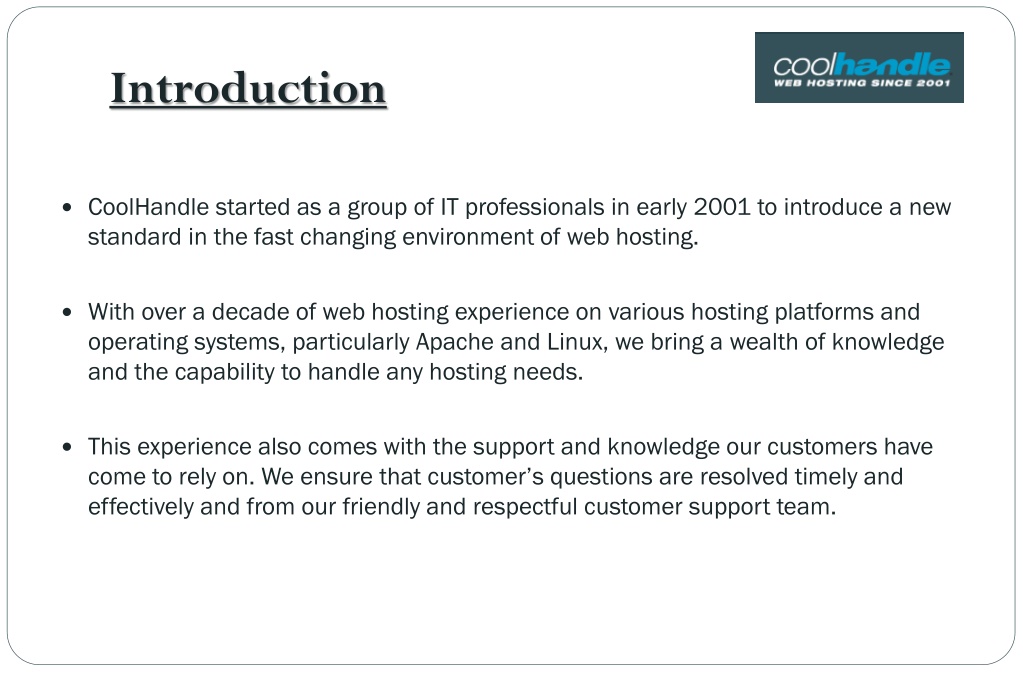The image size is (1023, 674).
Task: Click the word CoolHandle in first paragraph
Action: pos(148,207)
